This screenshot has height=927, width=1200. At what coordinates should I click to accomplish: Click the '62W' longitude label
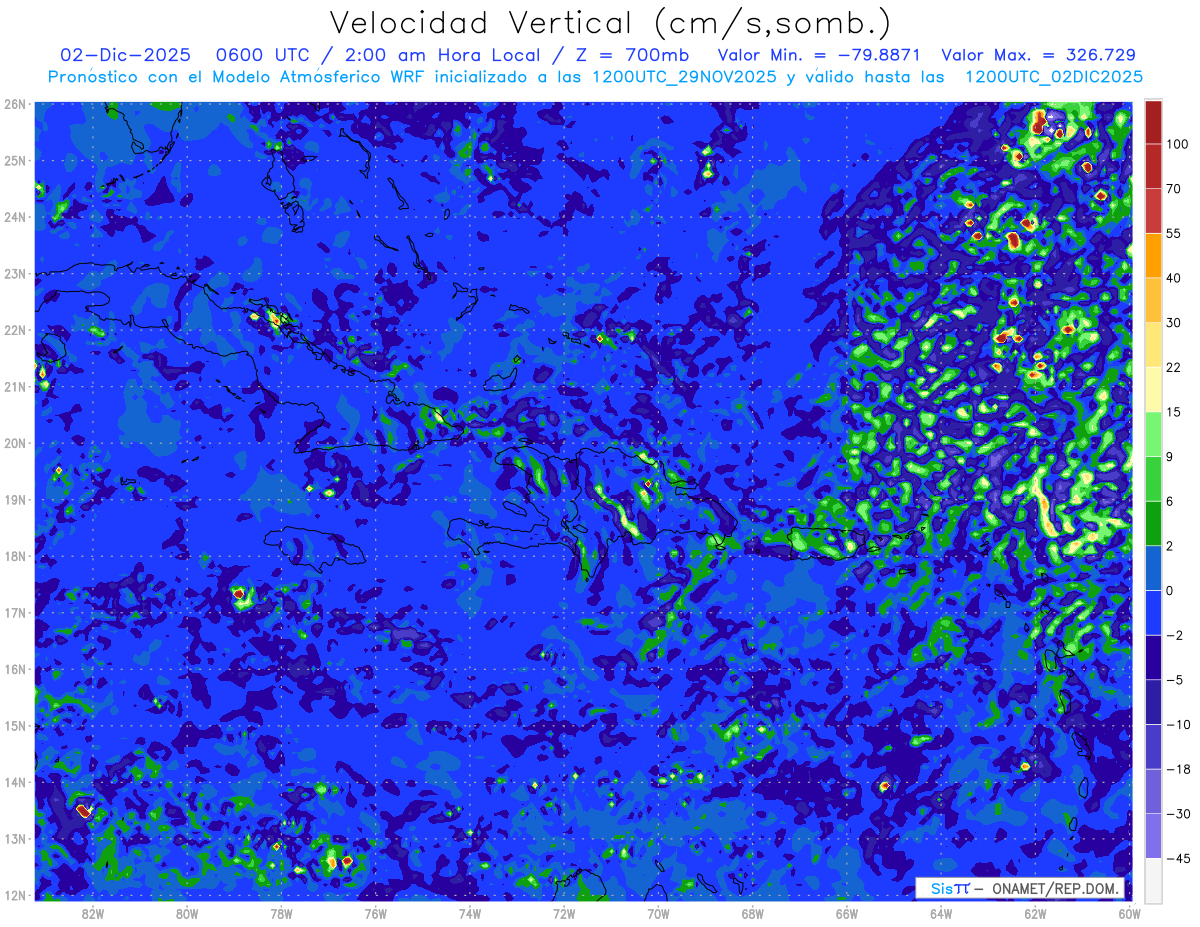(x=1035, y=913)
